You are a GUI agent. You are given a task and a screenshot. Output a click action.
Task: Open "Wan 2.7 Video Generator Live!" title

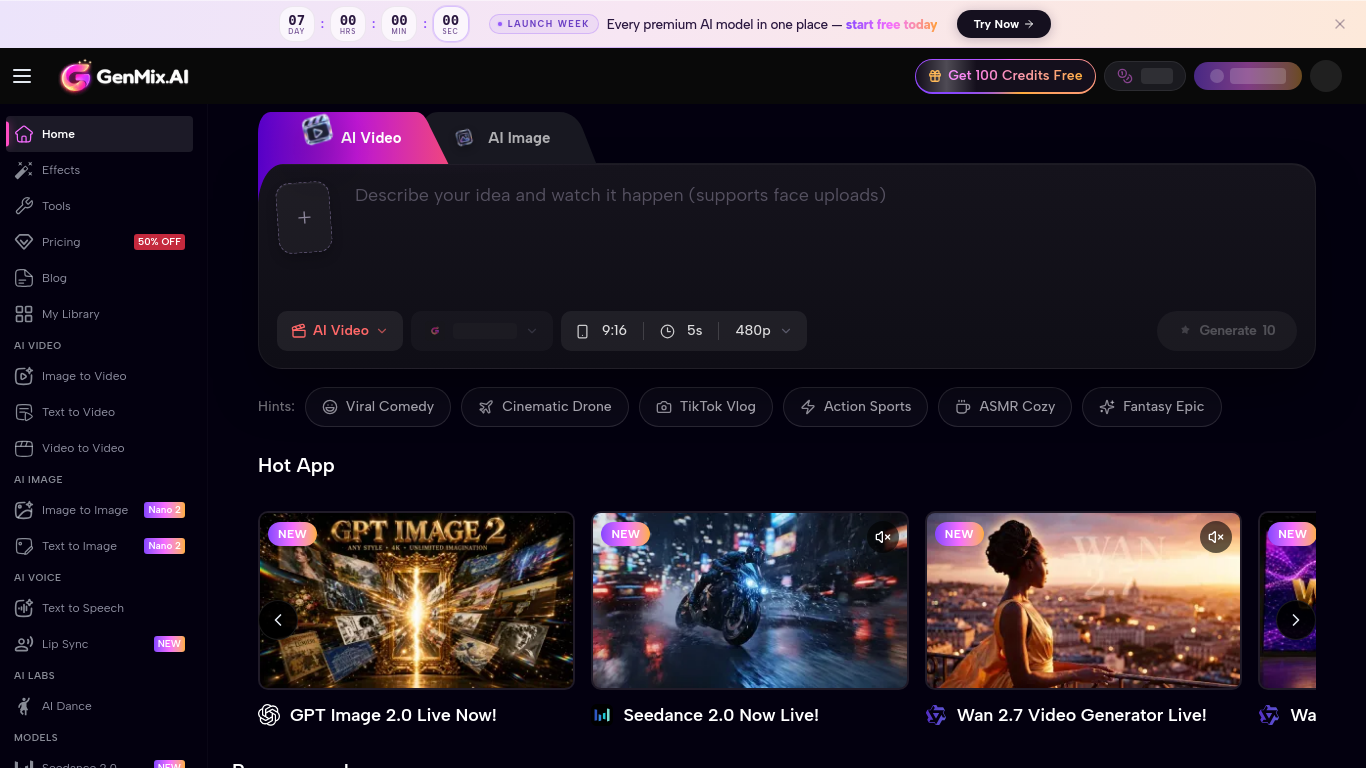click(x=1082, y=716)
